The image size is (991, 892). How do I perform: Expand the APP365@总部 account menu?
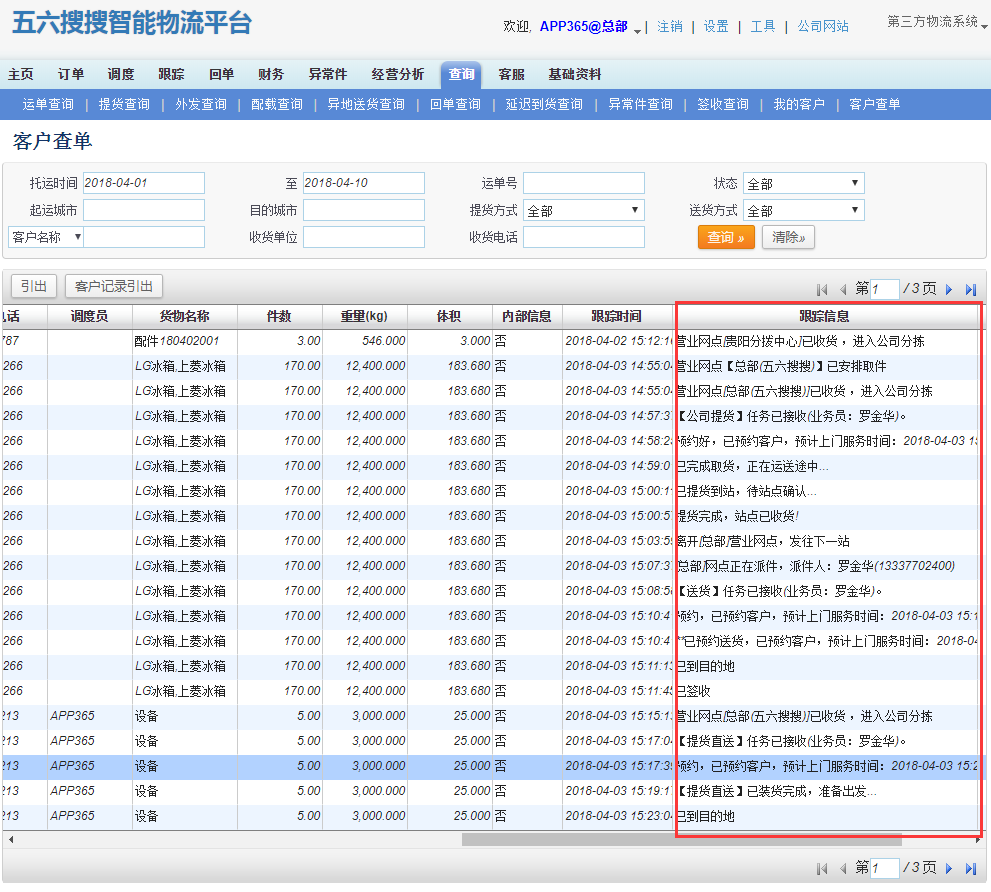click(590, 27)
